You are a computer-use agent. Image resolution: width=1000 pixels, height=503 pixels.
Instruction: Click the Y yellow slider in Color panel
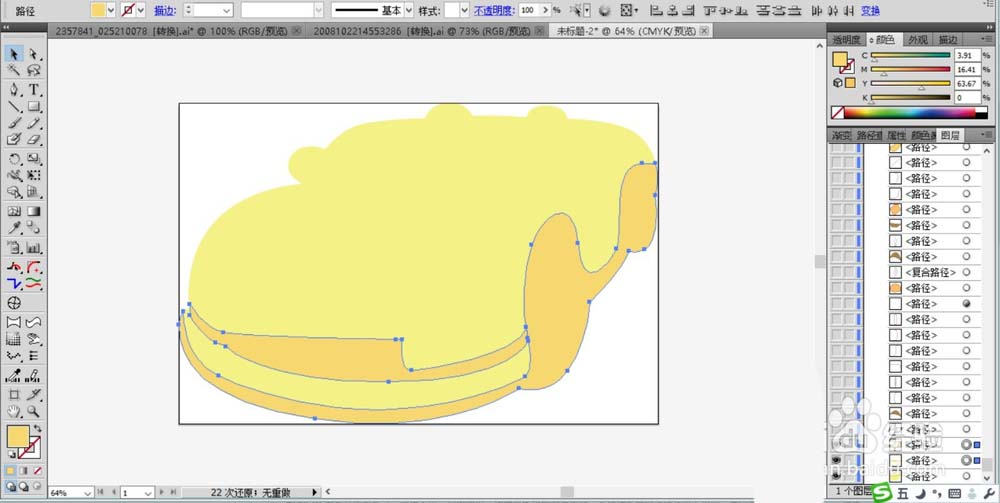point(910,84)
